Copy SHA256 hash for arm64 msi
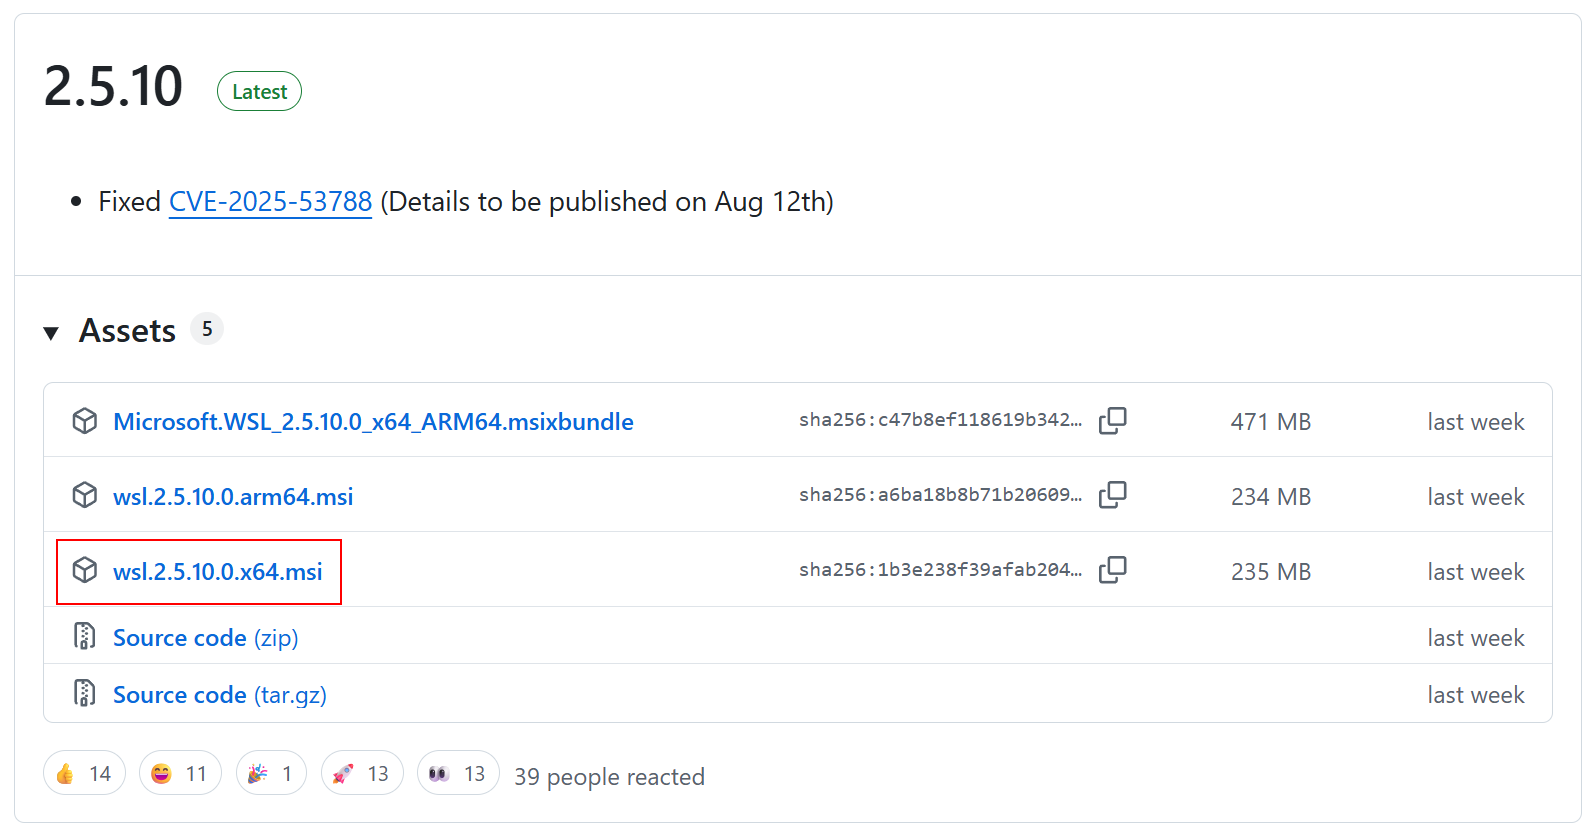Viewport: 1594px width, 836px height. pos(1112,495)
